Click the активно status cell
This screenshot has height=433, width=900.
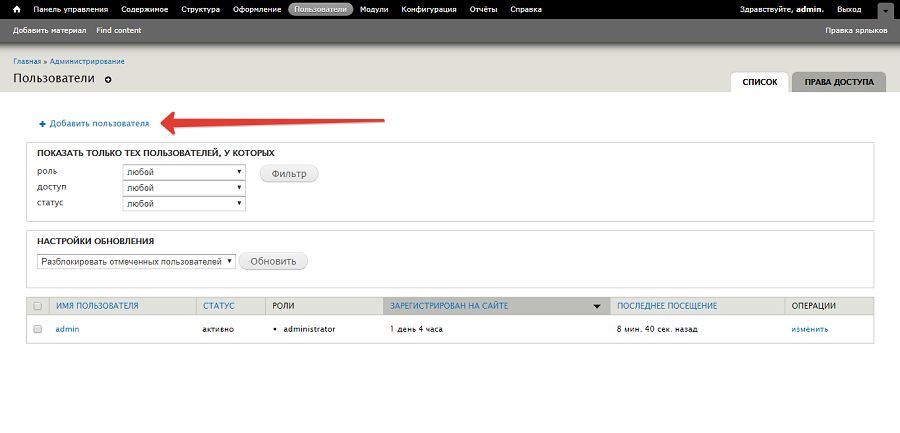pyautogui.click(x=218, y=329)
